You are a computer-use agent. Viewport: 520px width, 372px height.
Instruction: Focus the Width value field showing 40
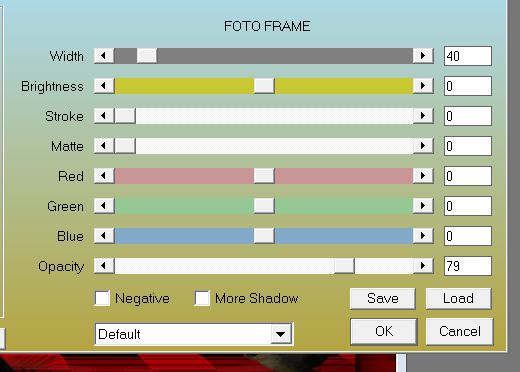468,56
